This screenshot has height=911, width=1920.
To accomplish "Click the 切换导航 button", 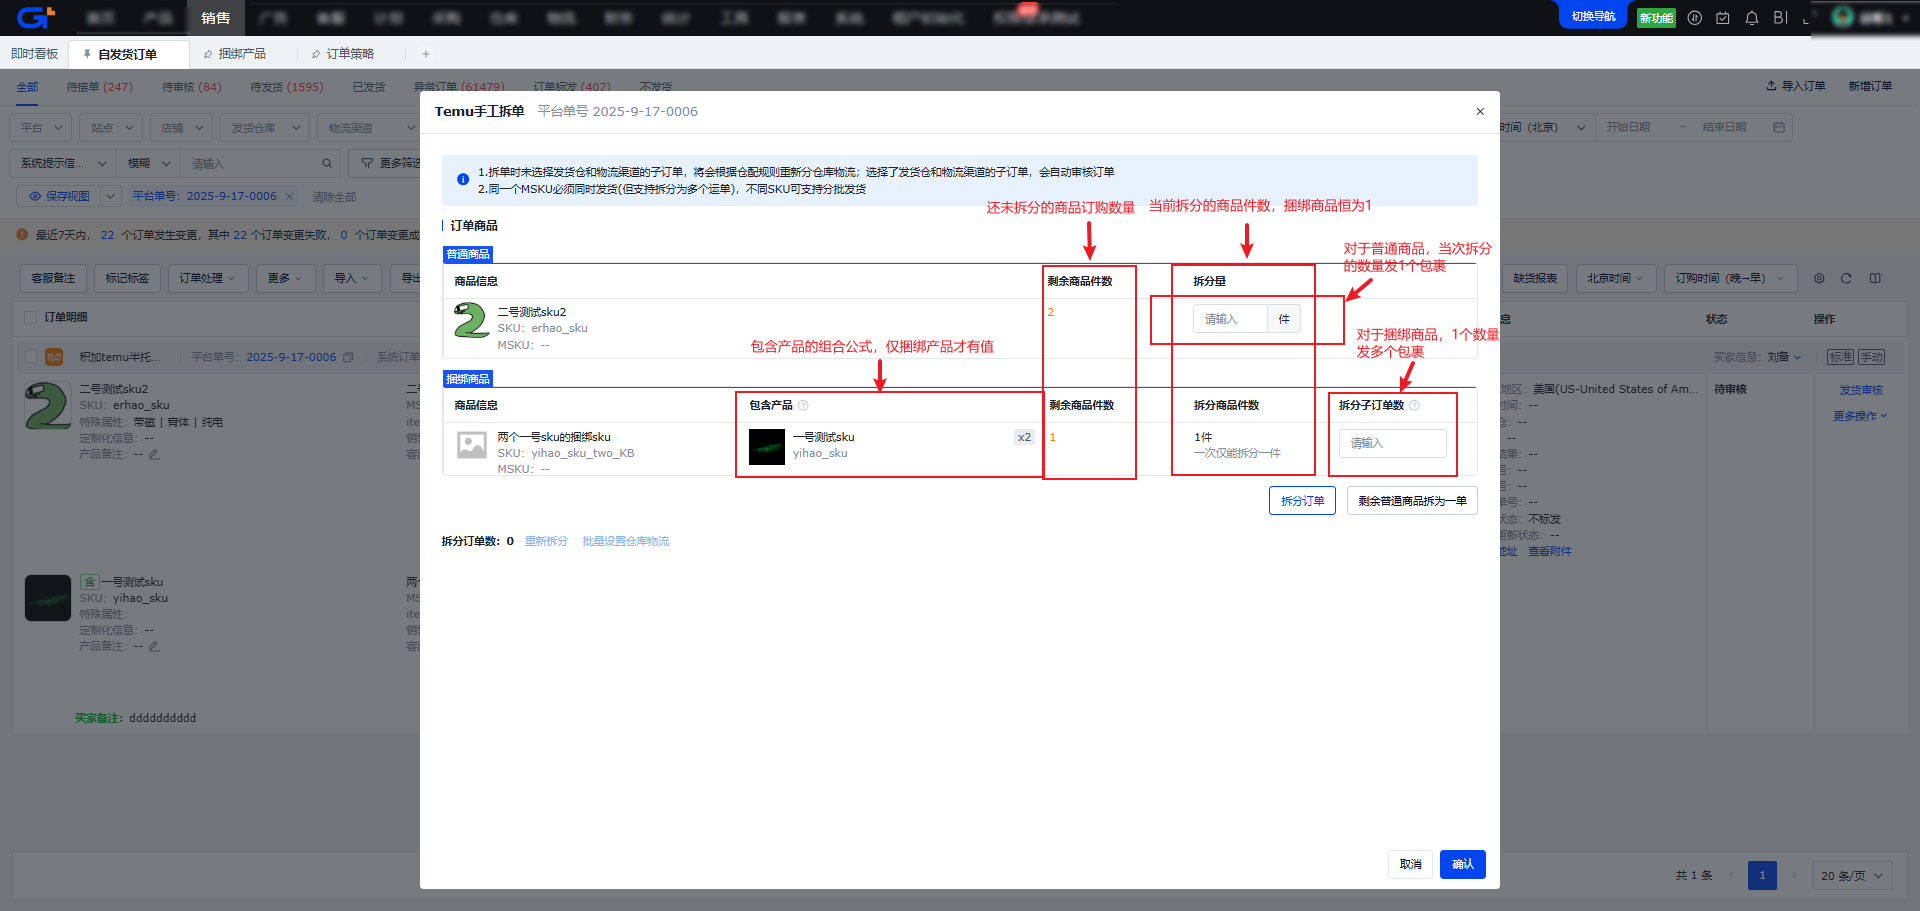I will click(x=1593, y=16).
